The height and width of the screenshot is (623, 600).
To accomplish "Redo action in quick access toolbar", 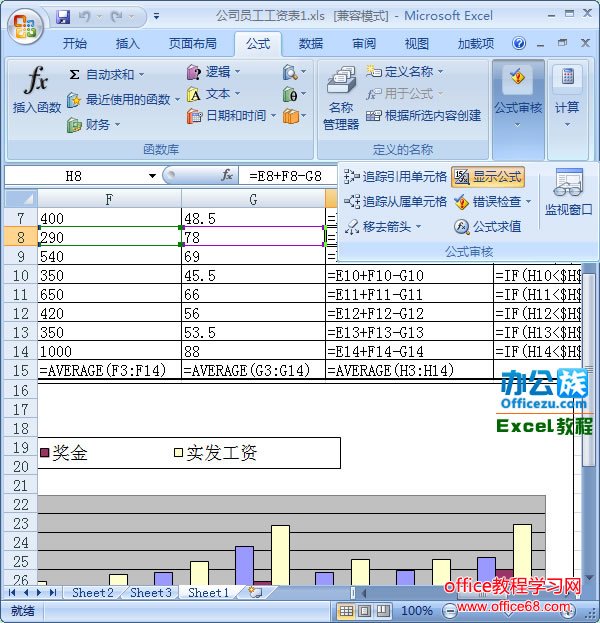I will click(117, 16).
